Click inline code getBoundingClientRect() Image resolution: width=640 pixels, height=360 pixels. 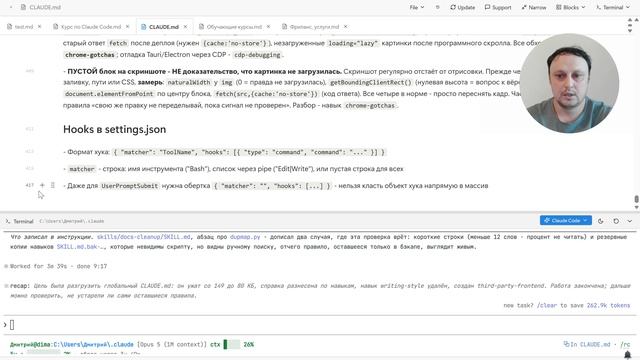[x=371, y=82]
